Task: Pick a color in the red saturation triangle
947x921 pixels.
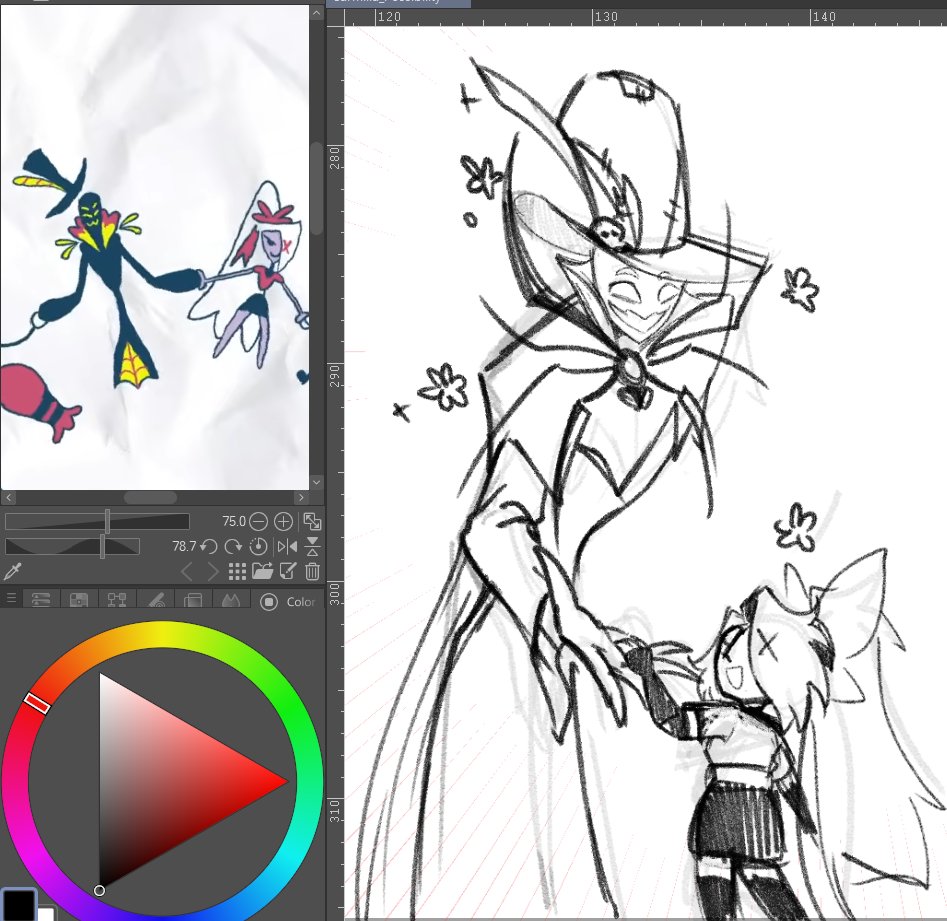Action: point(163,781)
